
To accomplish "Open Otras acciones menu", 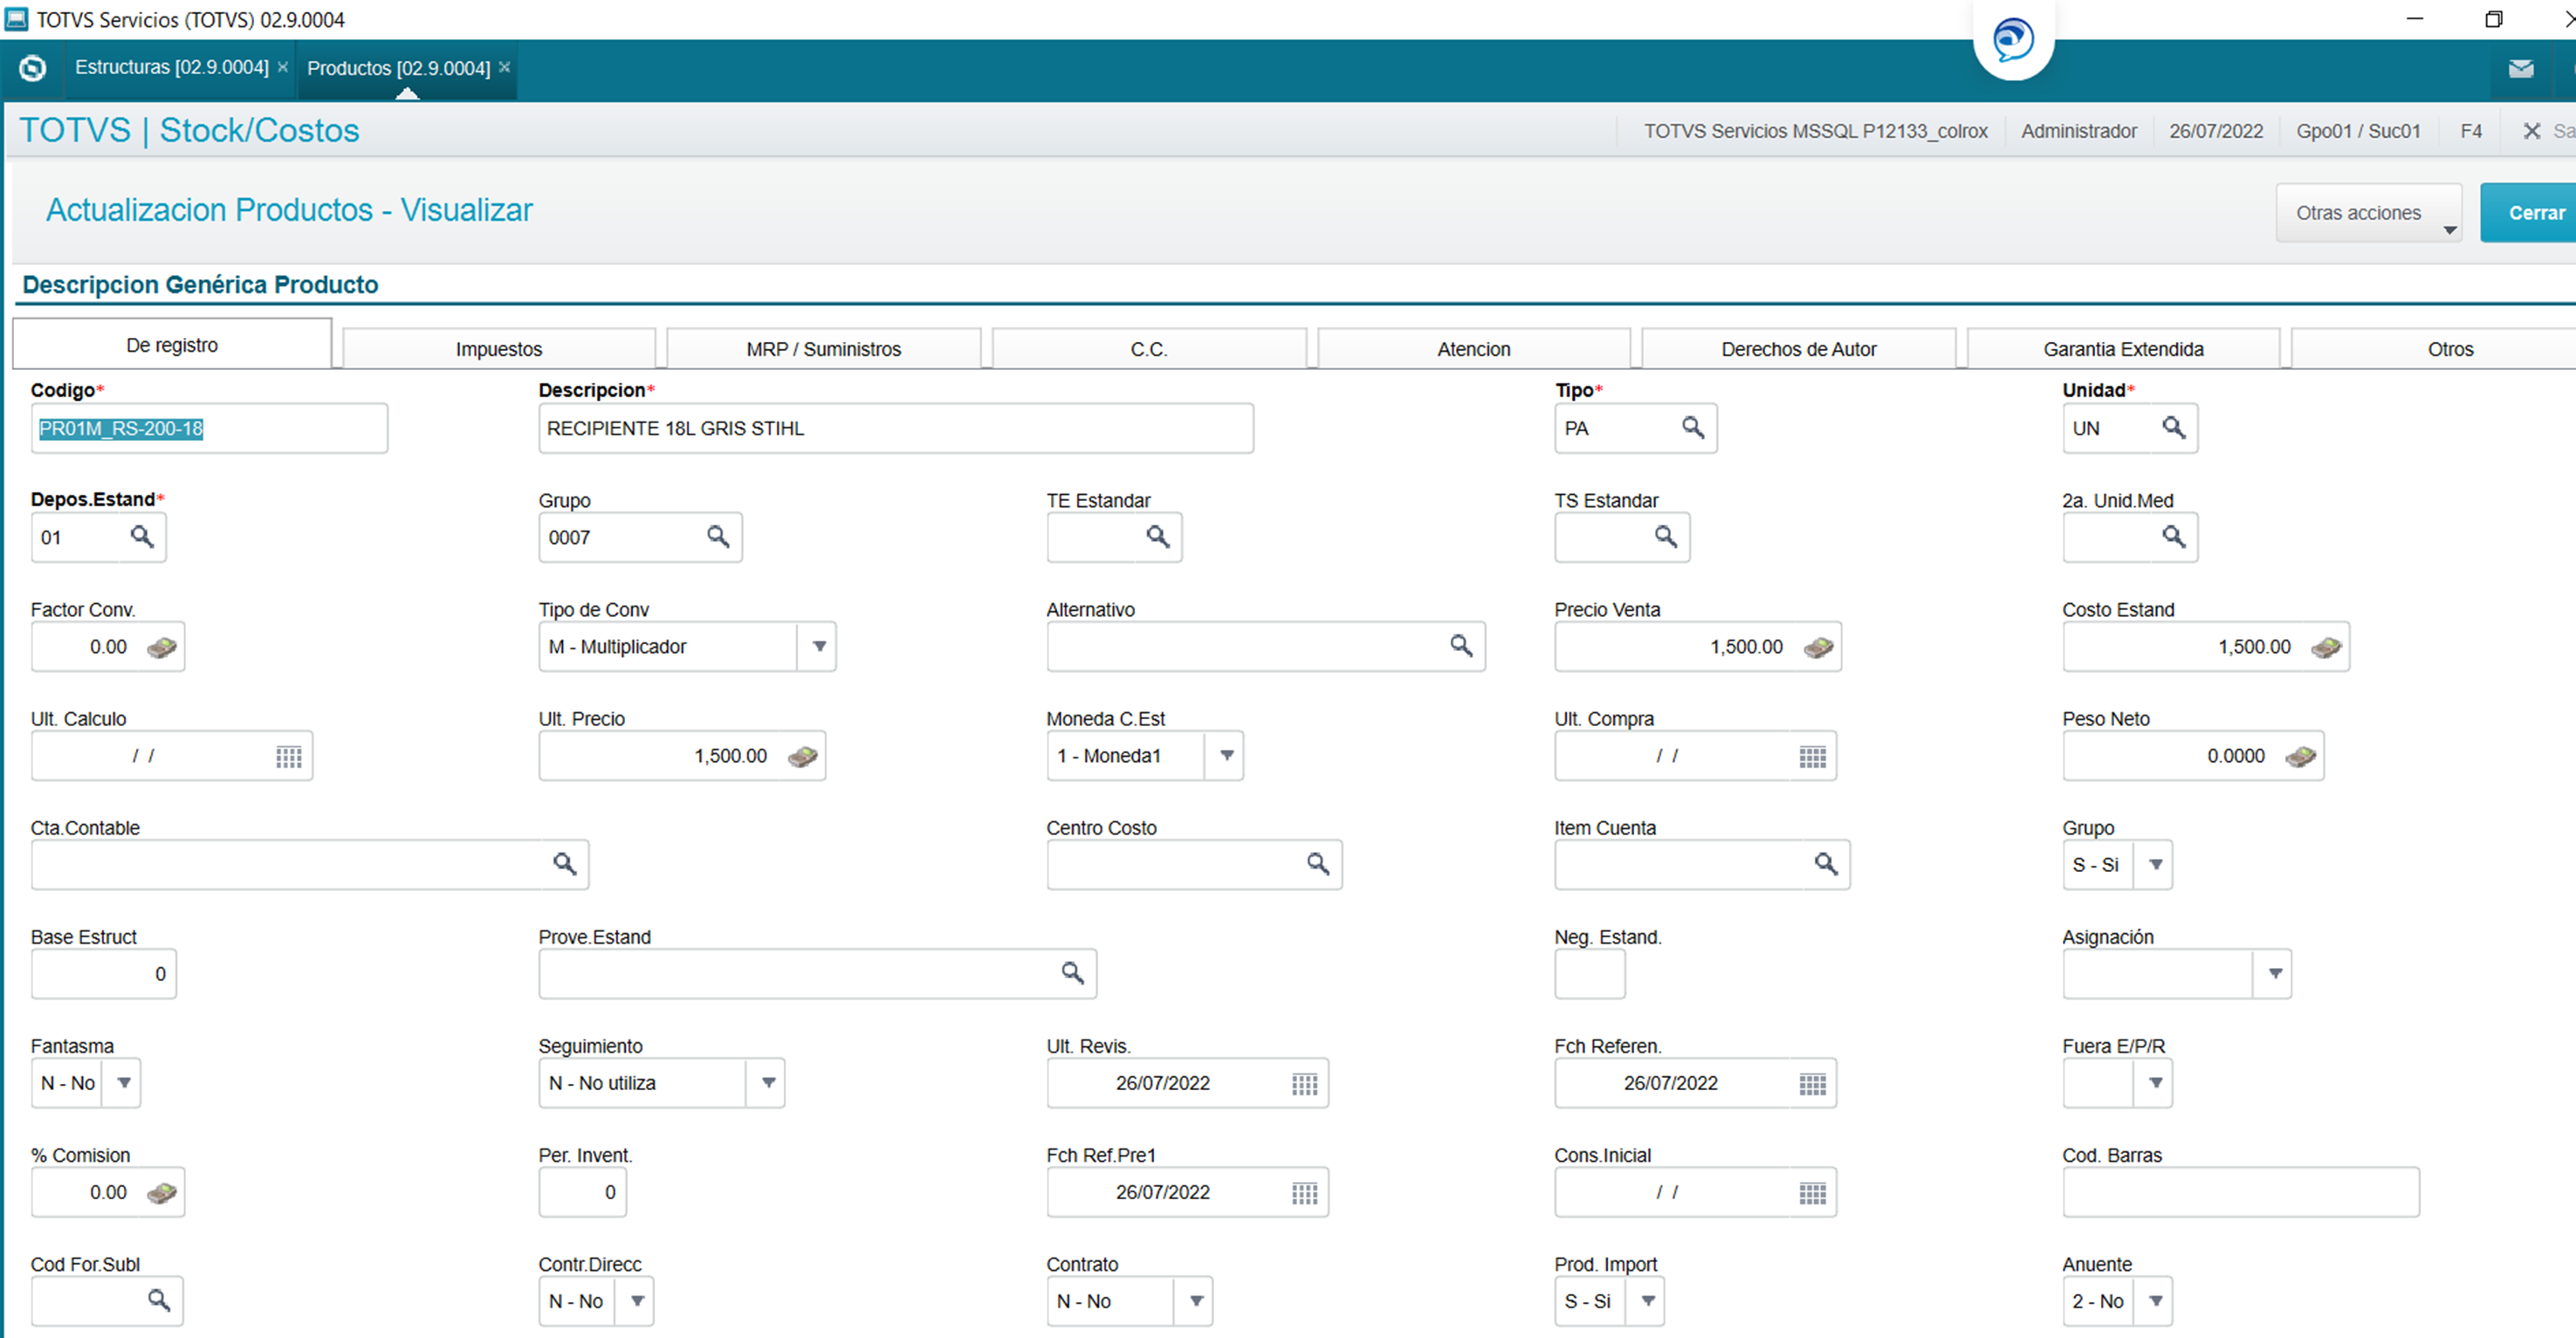I will (2369, 213).
